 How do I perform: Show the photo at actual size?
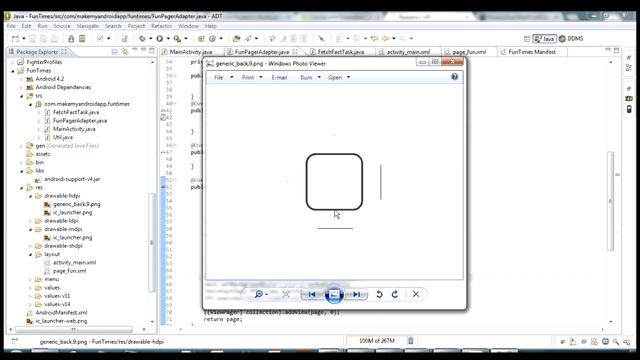286,294
